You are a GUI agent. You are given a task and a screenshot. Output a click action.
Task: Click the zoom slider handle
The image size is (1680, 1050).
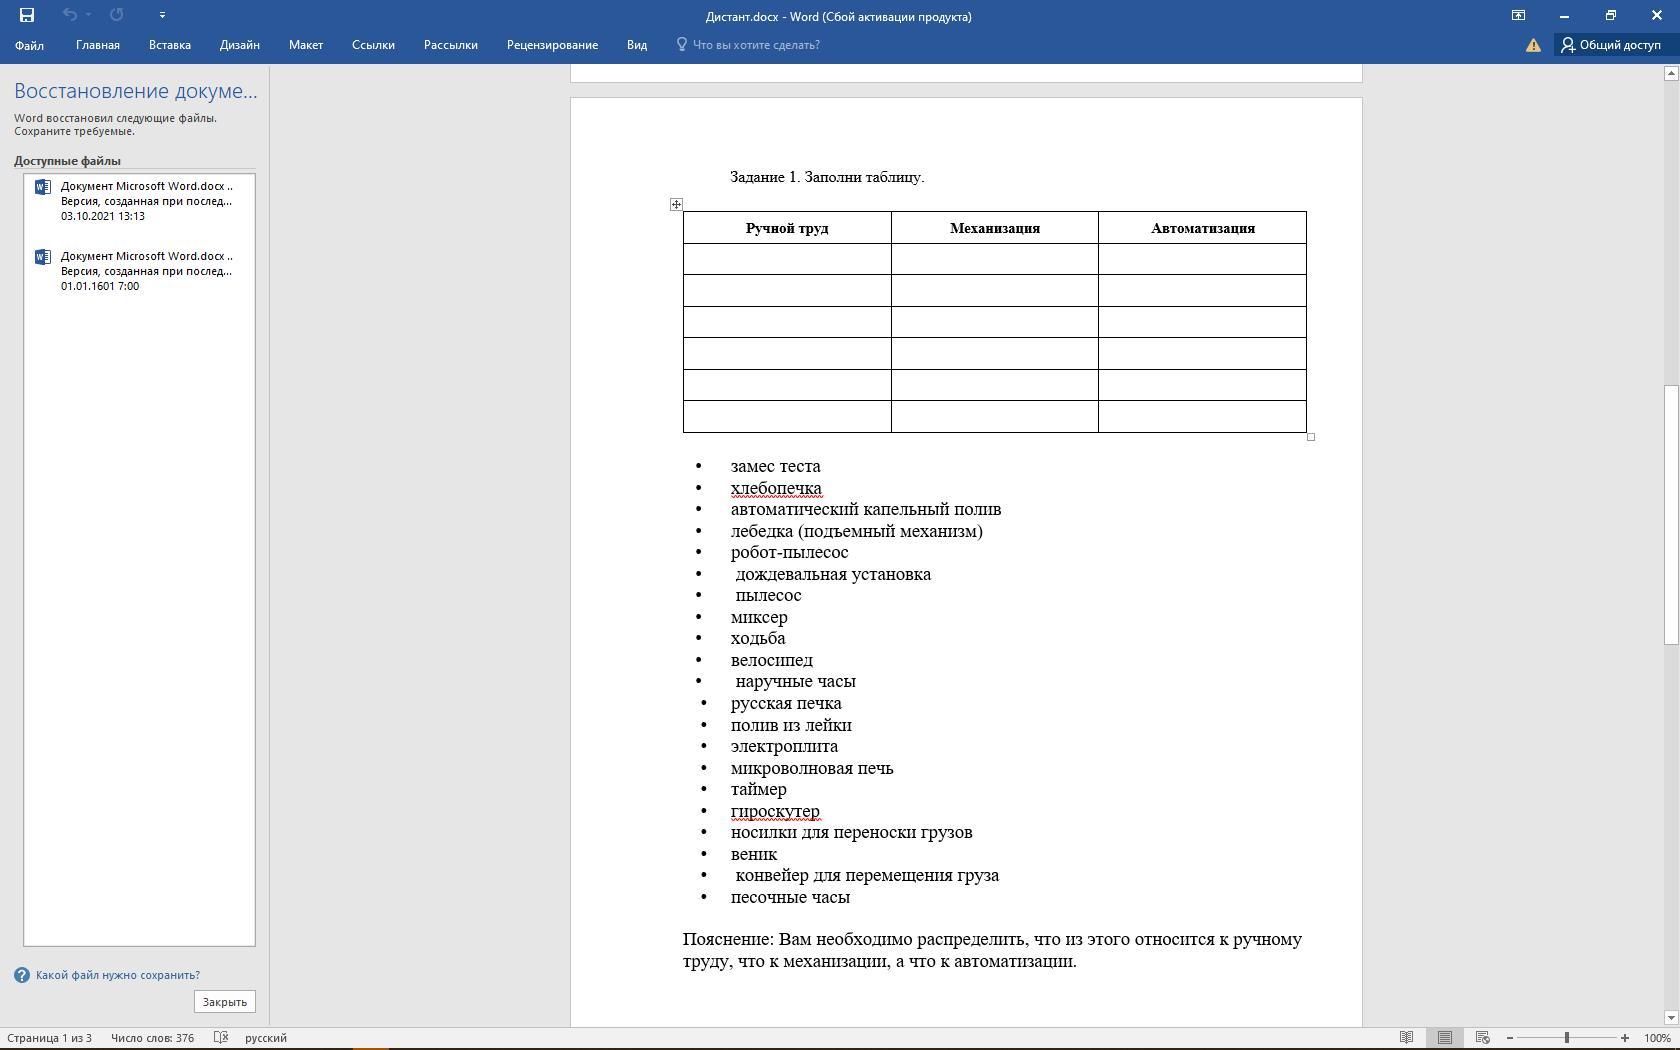(1567, 1038)
